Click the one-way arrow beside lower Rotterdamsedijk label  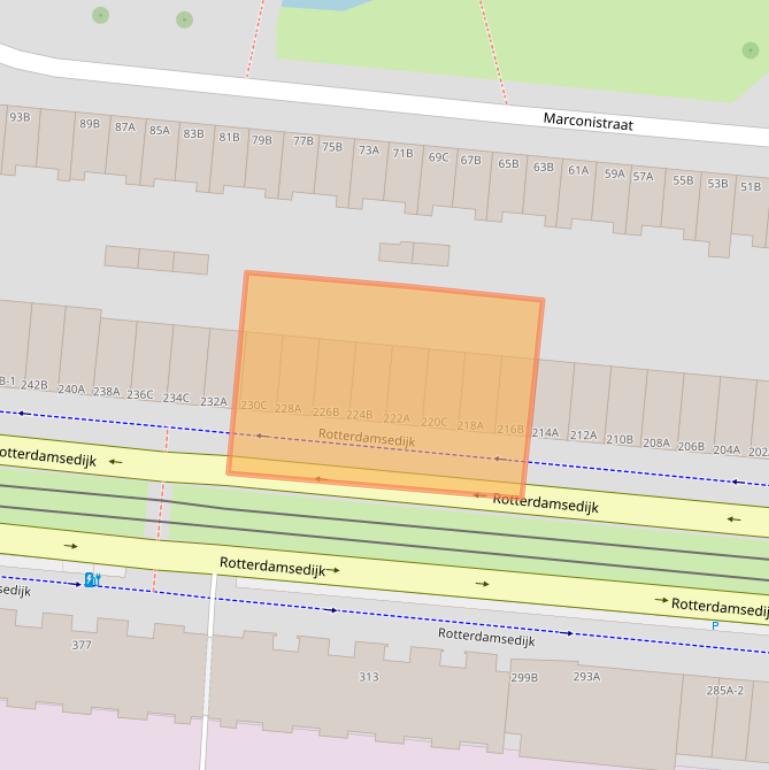coord(333,571)
